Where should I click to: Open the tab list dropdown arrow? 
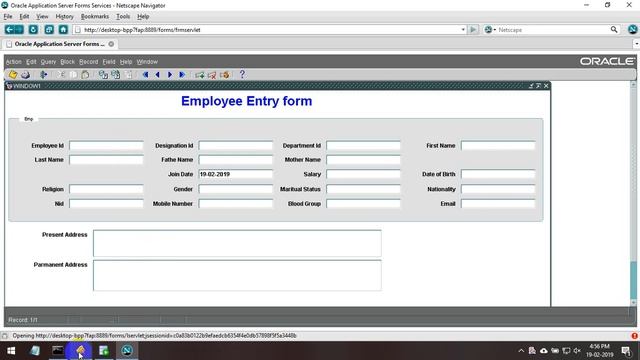636,44
